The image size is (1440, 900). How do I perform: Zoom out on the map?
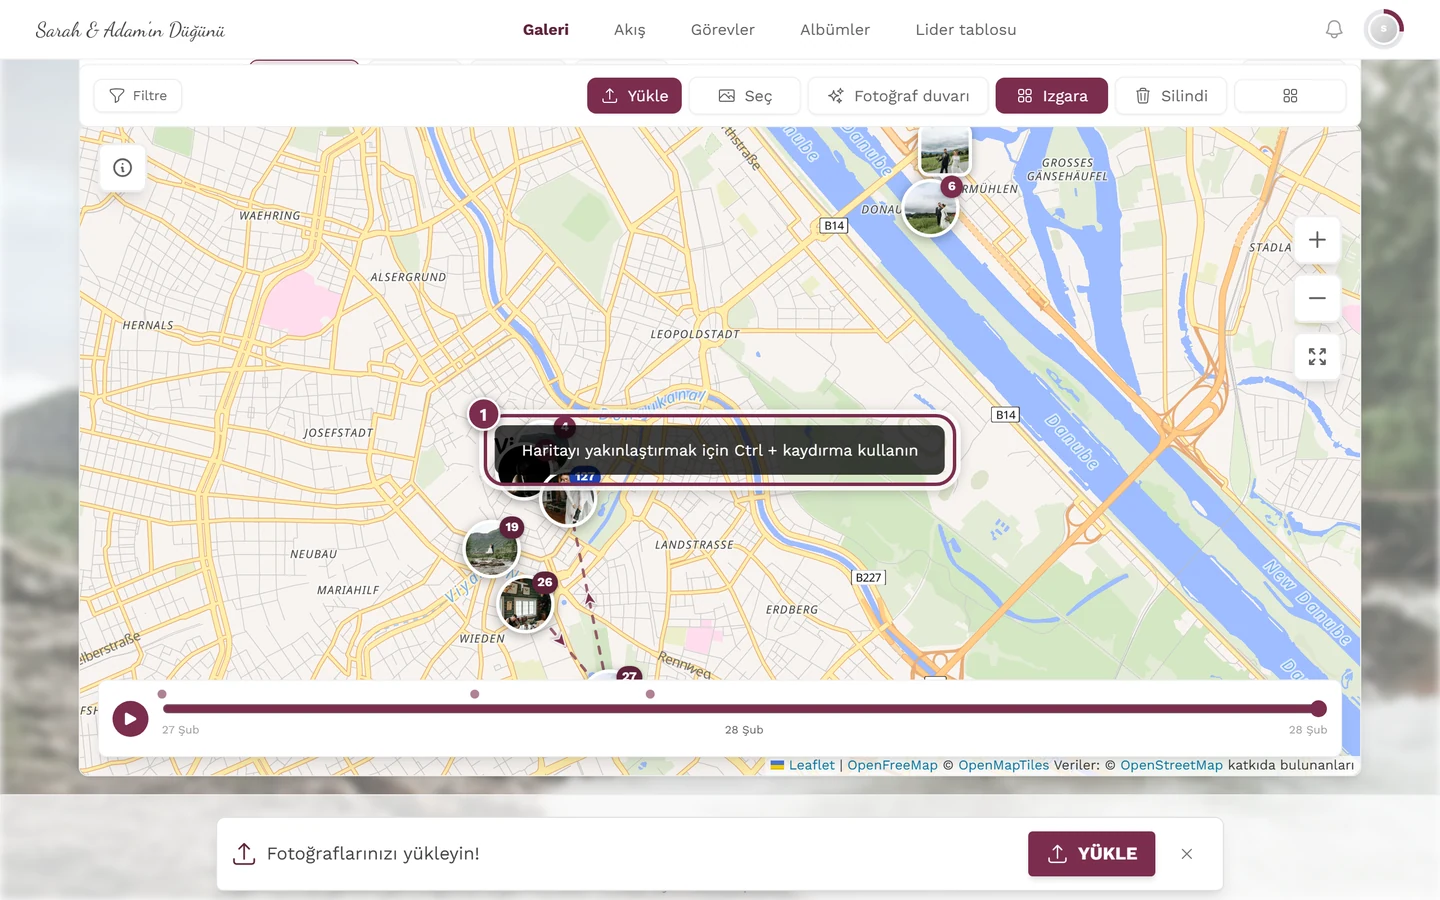[x=1317, y=298]
